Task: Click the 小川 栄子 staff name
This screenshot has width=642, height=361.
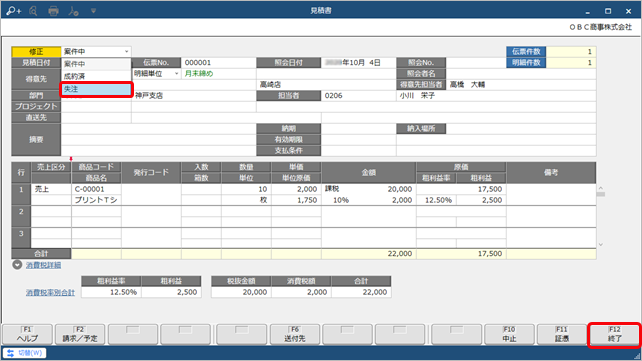Action: pos(417,96)
